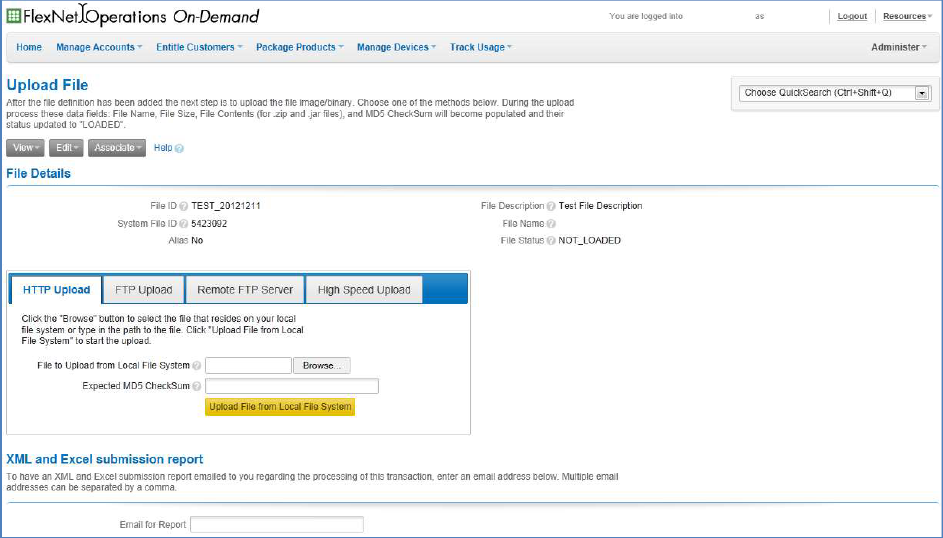Screen dimensions: 943x538
Task: Click help icon next to File ID
Action: coord(183,206)
